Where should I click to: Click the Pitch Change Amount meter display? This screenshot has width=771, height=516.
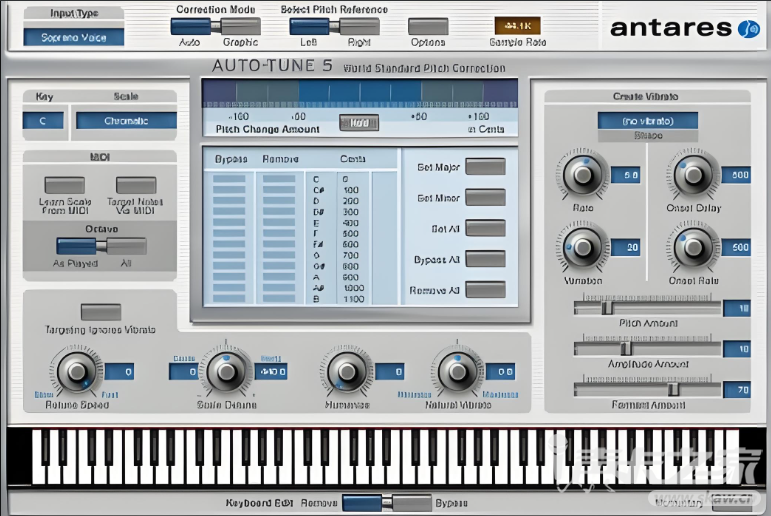click(360, 93)
